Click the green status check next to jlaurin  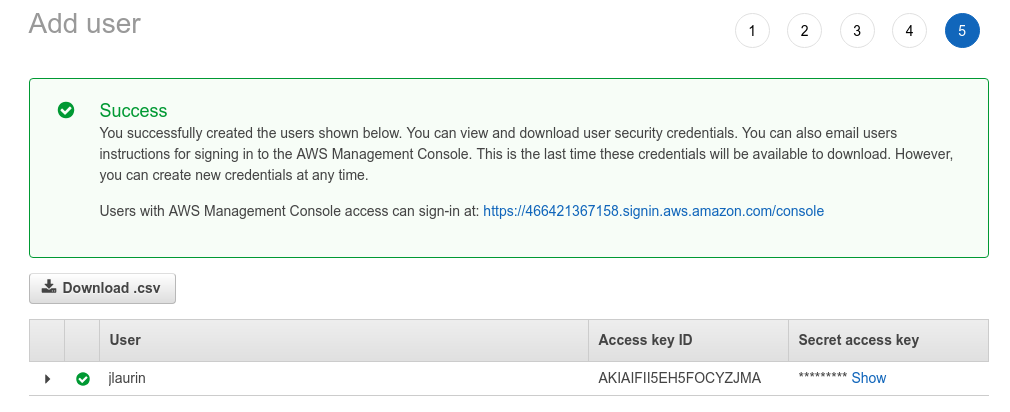pos(82,379)
